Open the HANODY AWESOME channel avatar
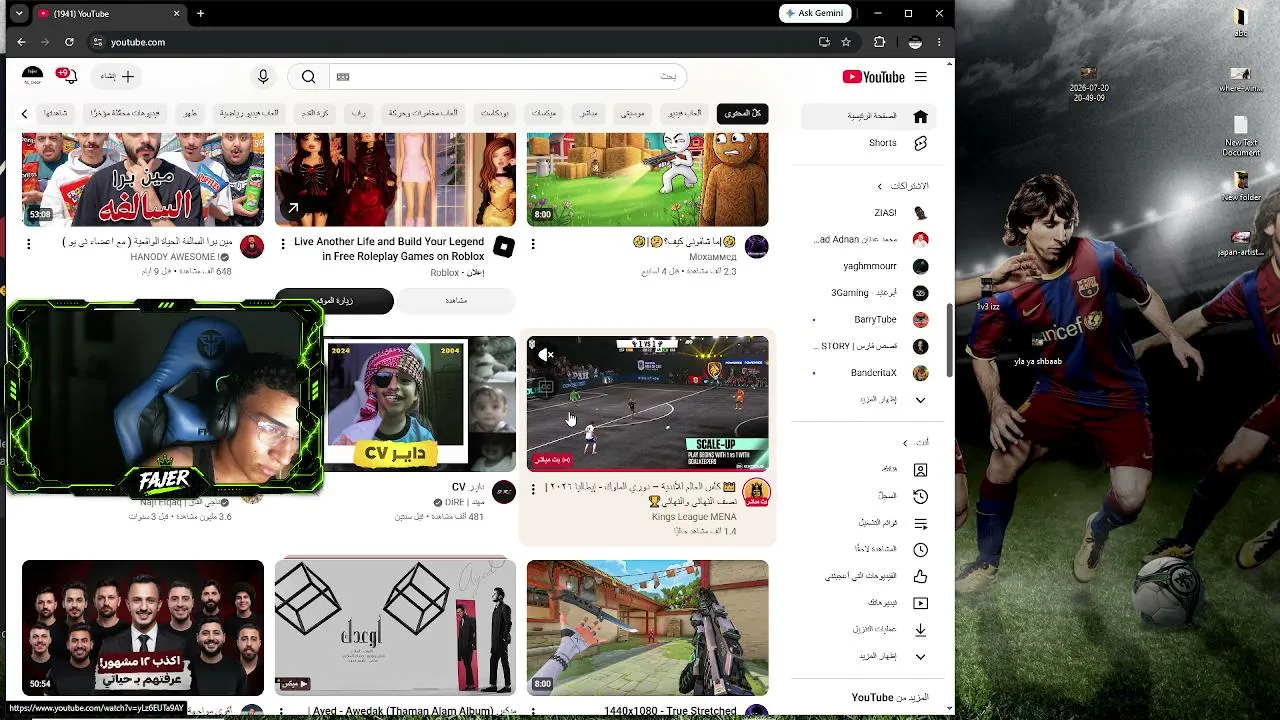1280x720 pixels. click(x=252, y=247)
